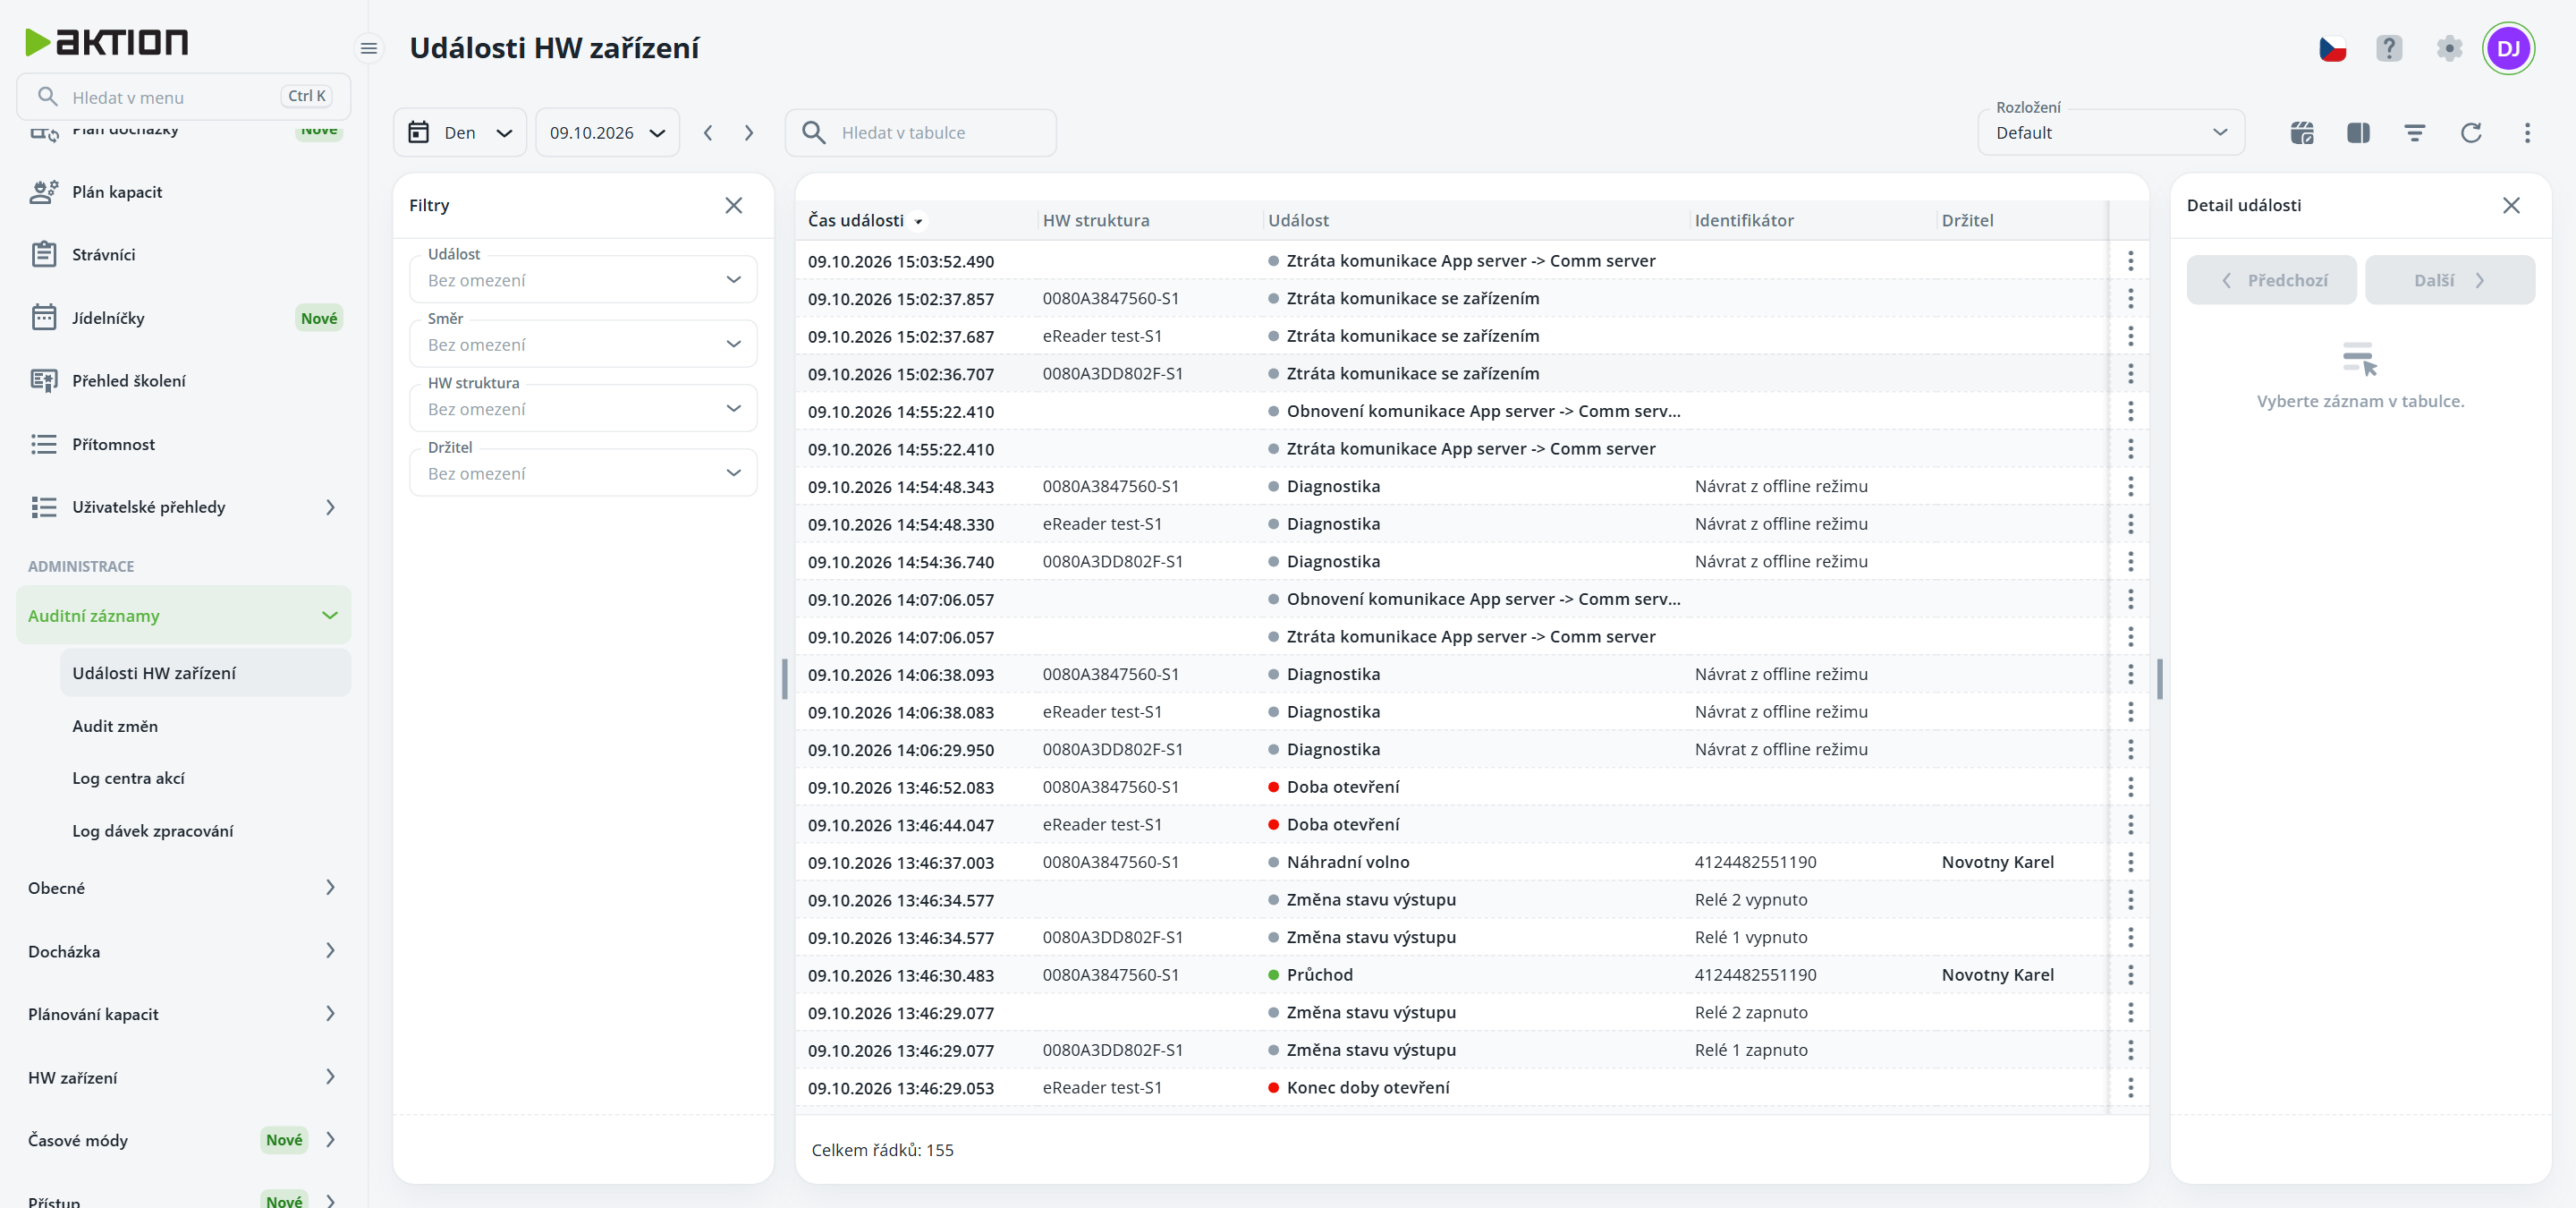
Task: Open help question mark icon
Action: [2389, 48]
